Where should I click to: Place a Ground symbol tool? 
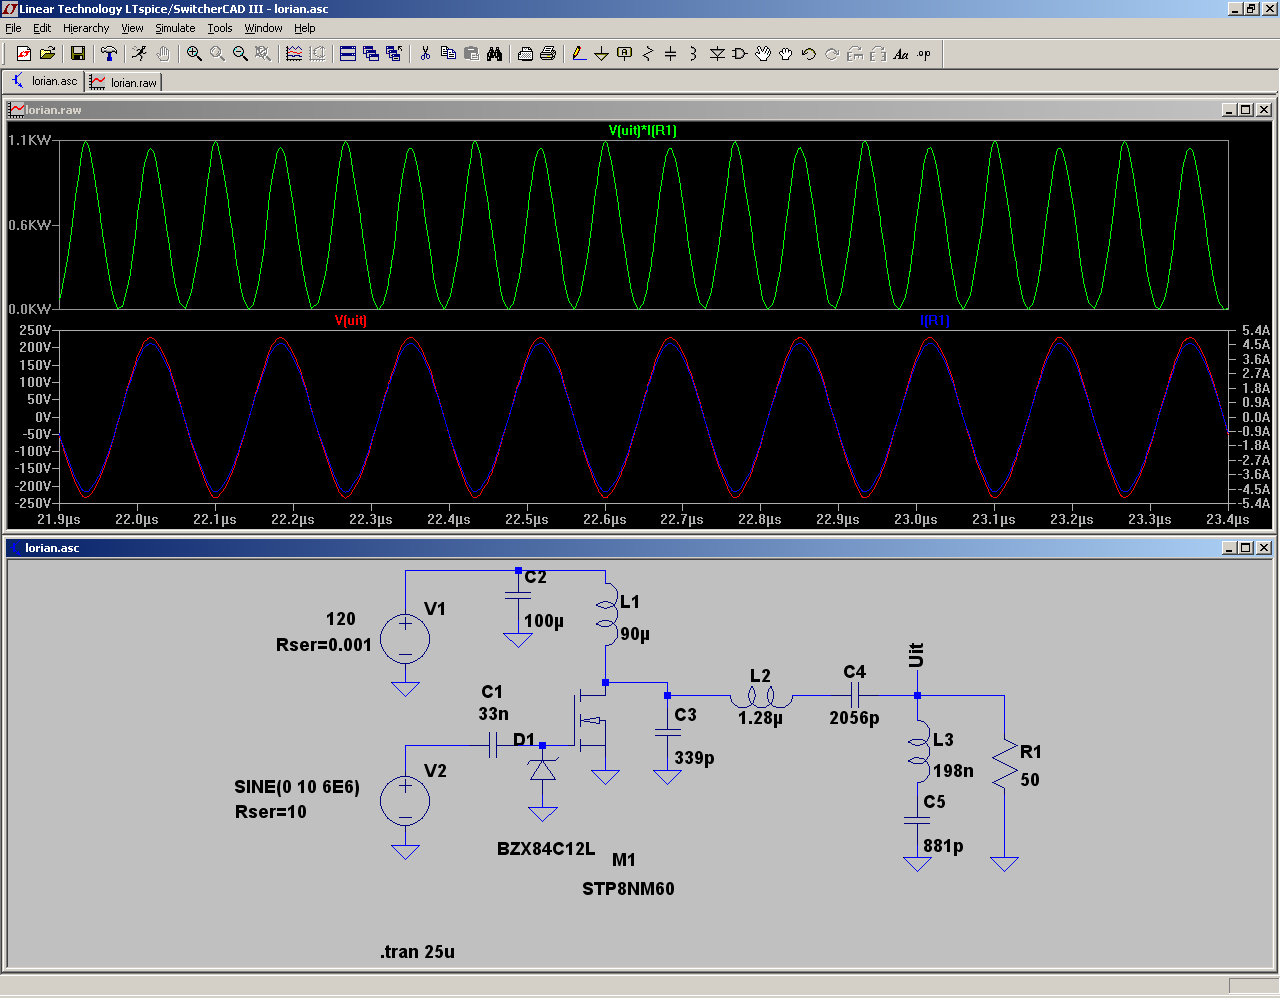tap(601, 54)
